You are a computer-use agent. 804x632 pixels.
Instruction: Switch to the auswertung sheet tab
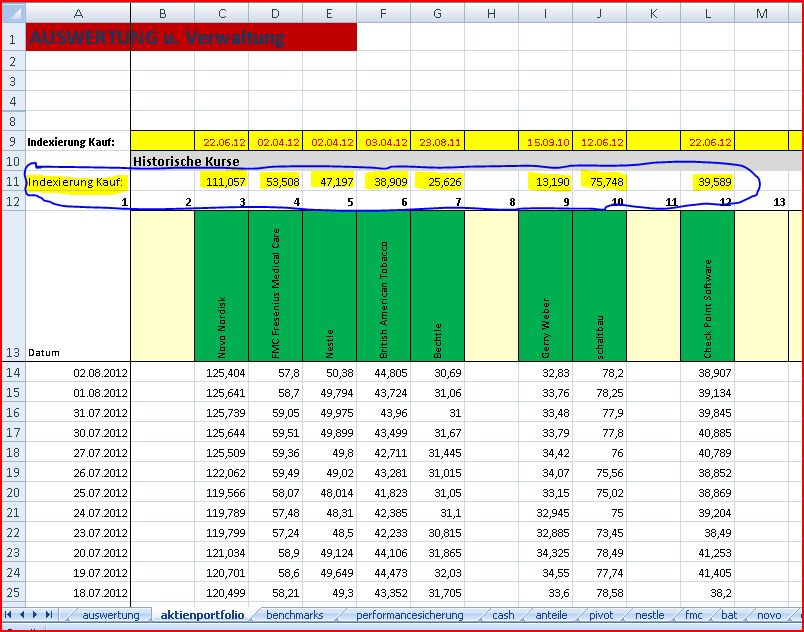pos(110,615)
